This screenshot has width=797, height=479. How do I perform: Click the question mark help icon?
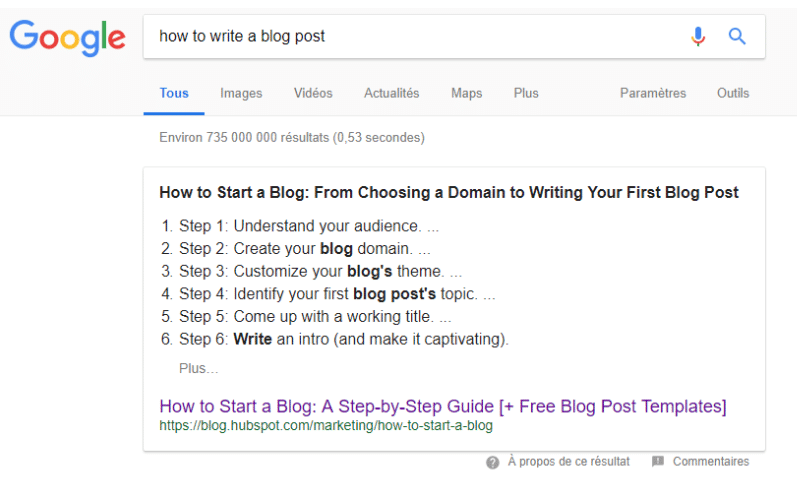click(x=493, y=462)
